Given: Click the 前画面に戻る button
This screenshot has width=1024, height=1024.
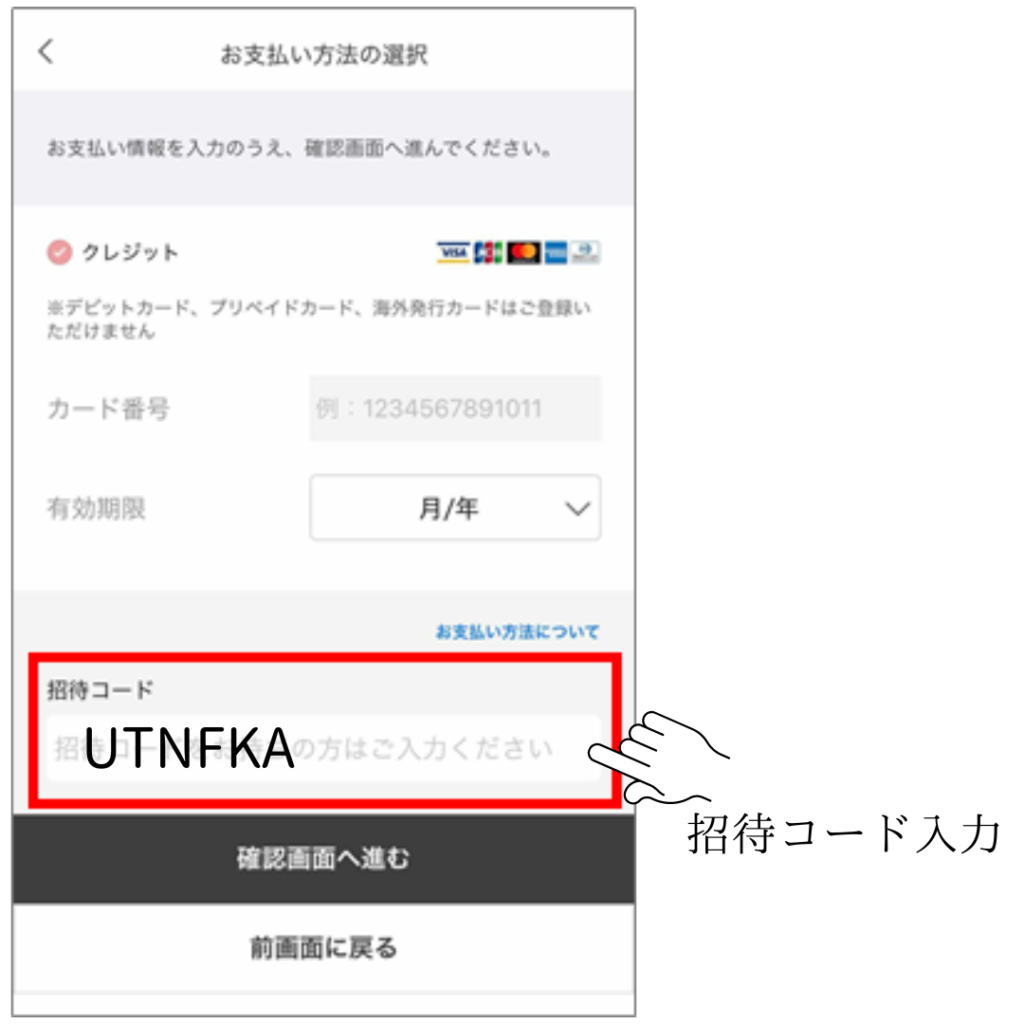Looking at the screenshot, I should (323, 948).
